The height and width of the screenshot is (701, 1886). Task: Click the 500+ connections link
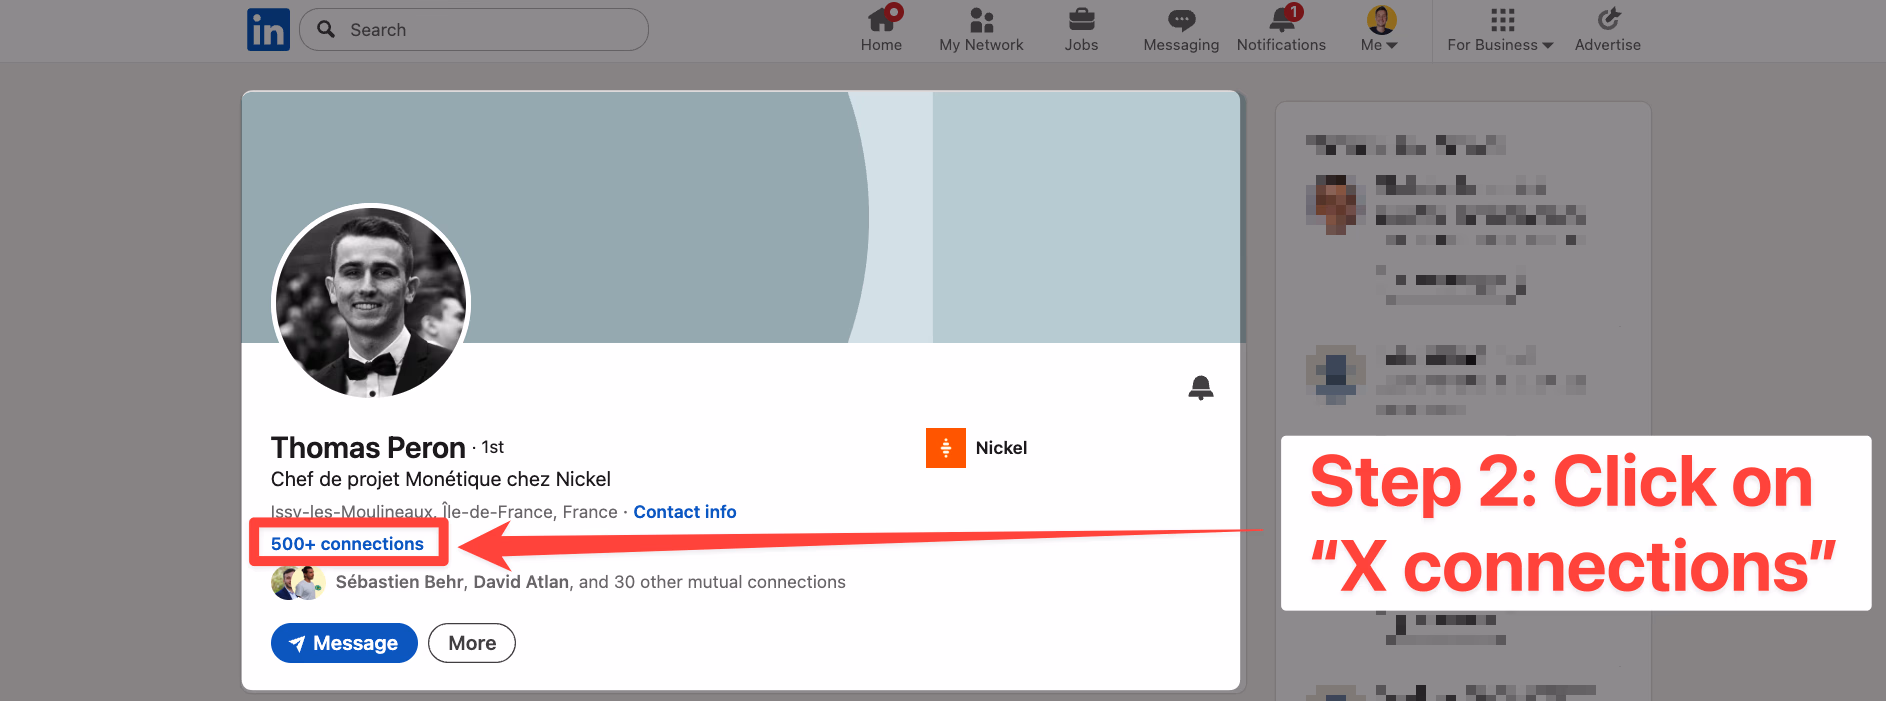pos(347,544)
